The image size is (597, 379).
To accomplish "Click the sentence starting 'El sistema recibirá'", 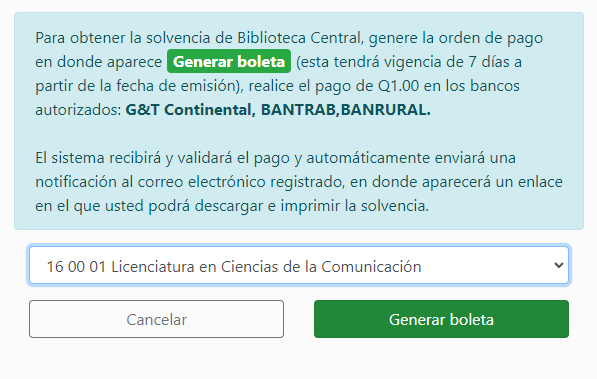I will [299, 182].
